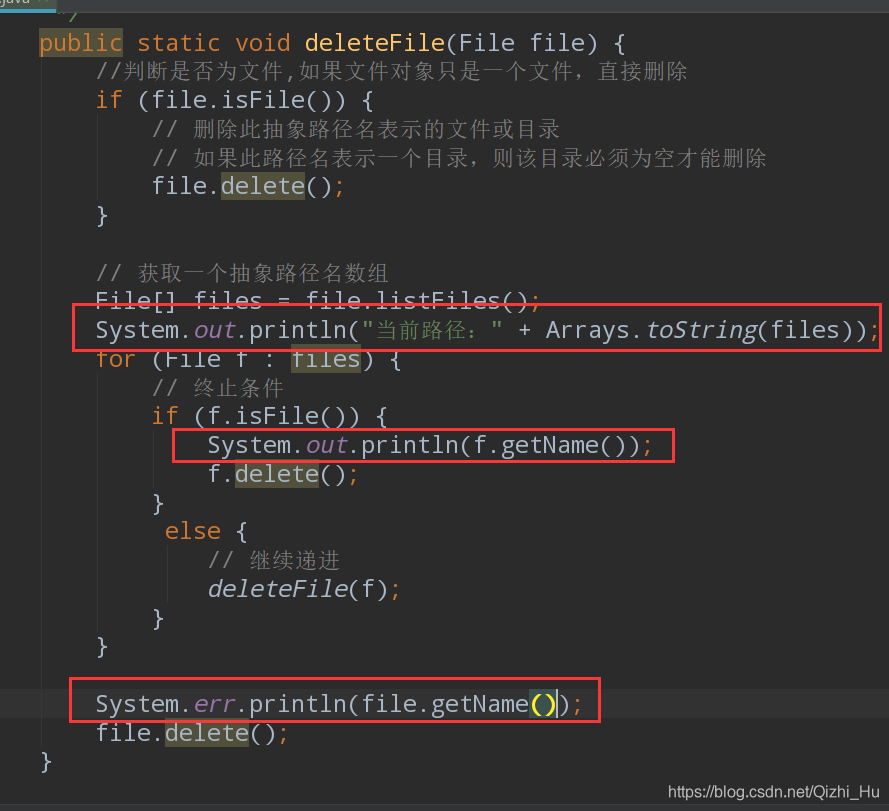The height and width of the screenshot is (811, 889).
Task: Click the comment '// 继续递进'
Action: tap(274, 560)
